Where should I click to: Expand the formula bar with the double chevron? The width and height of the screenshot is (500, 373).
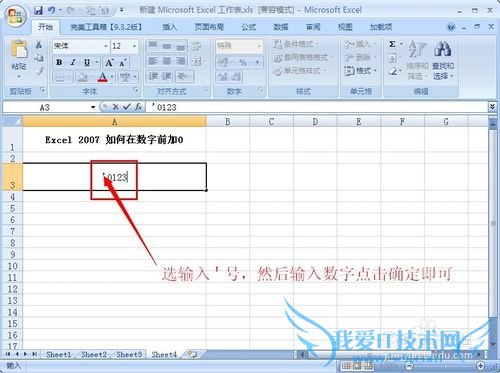pos(492,107)
